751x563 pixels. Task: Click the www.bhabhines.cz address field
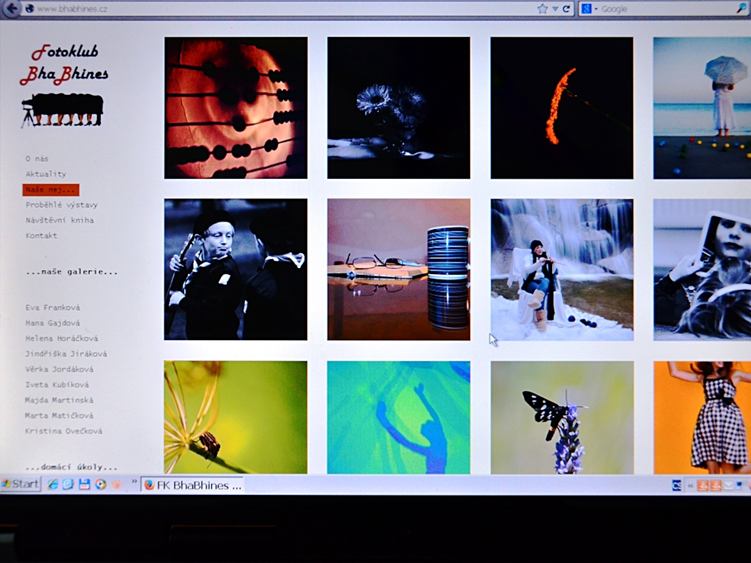coord(285,9)
